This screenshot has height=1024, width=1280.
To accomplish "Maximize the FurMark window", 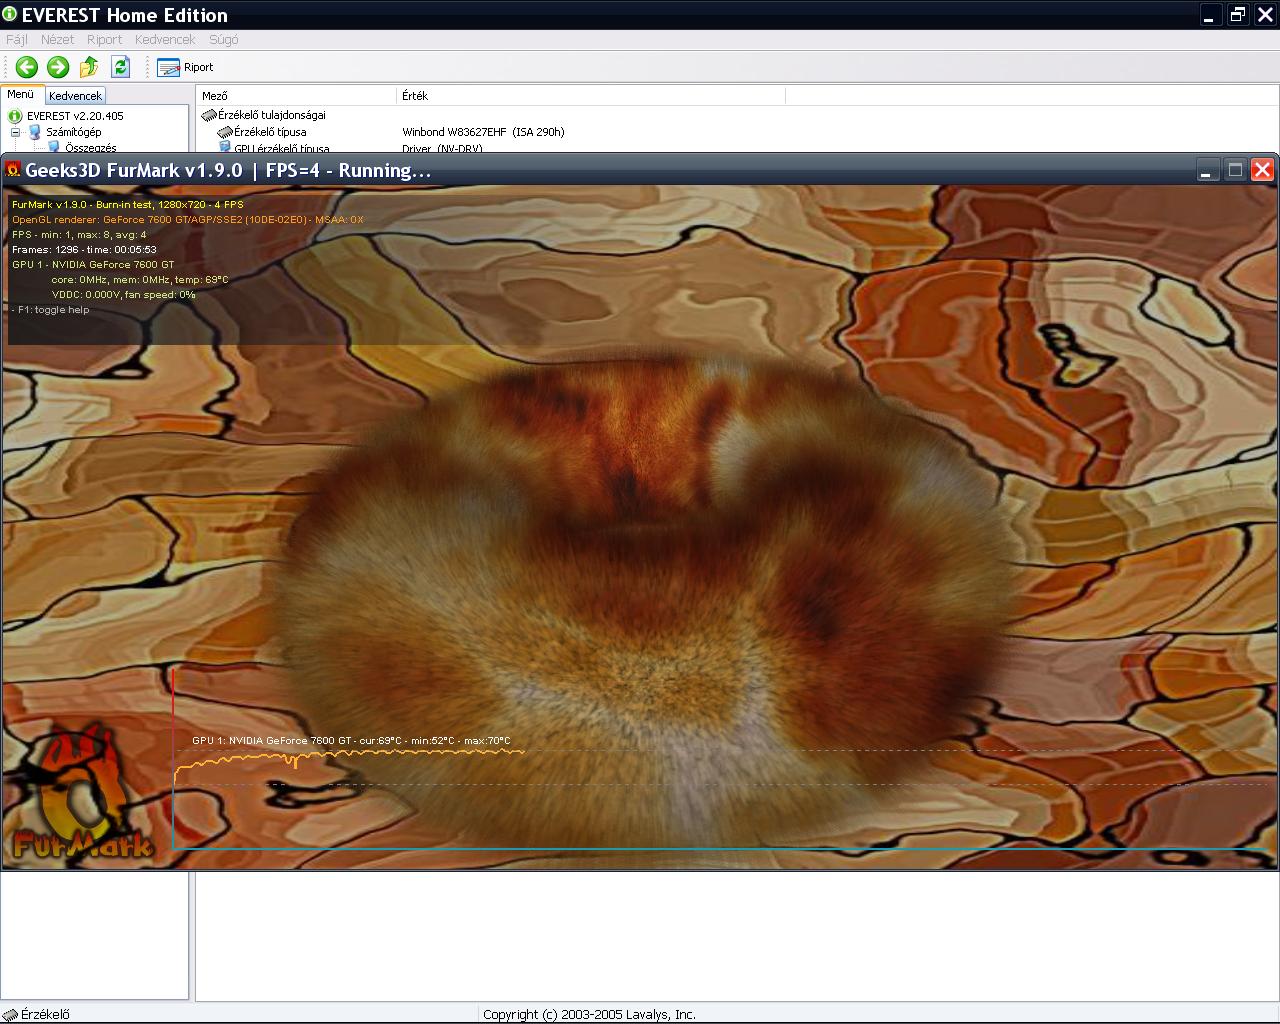I will (1235, 170).
